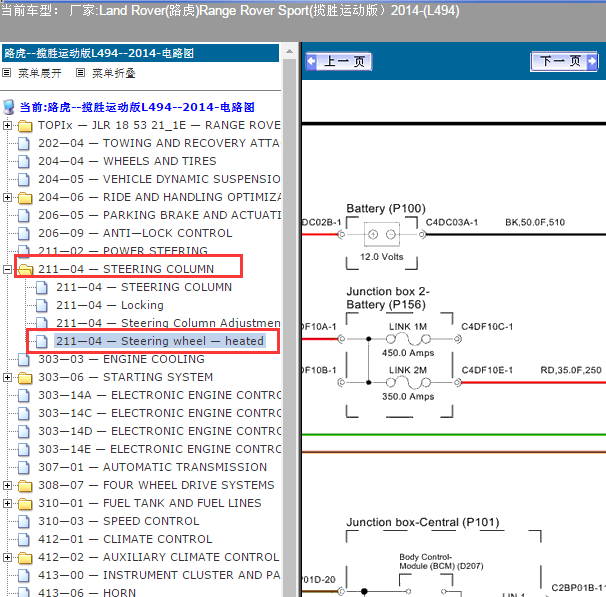Image resolution: width=606 pixels, height=597 pixels.
Task: Click the left arrow icon on 上一页
Action: [312, 61]
